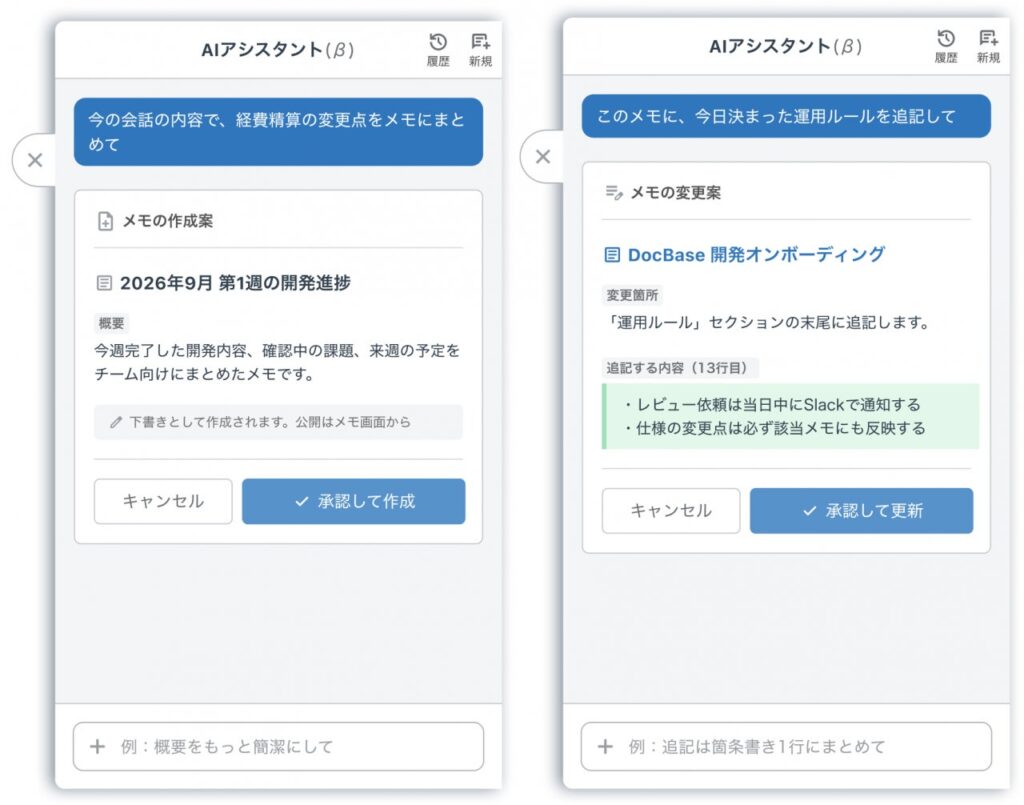Select the 2026年9月 第1週の開発進捗 title
This screenshot has height=805, width=1024.
coord(235,283)
